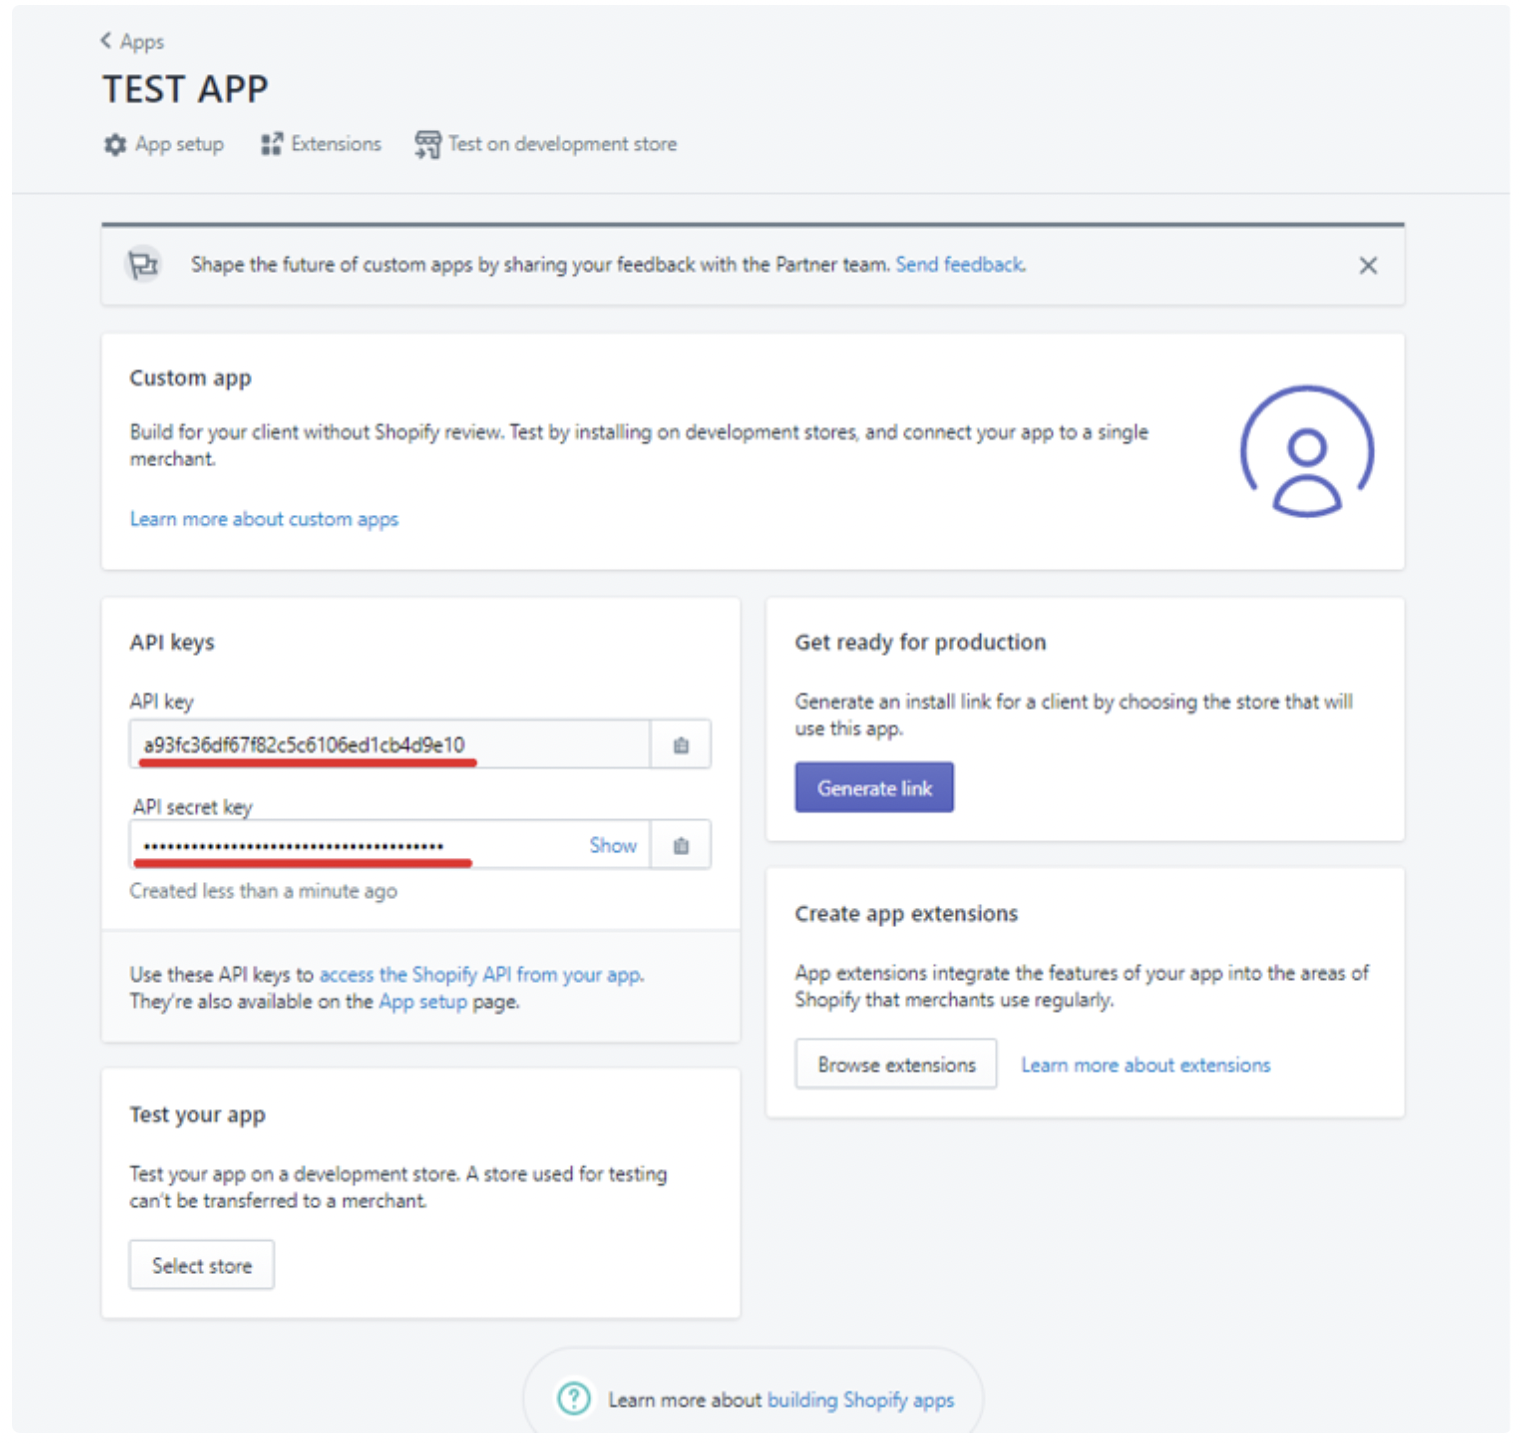The image size is (1520, 1444).
Task: Open Learn more about extensions link
Action: click(x=1145, y=1065)
